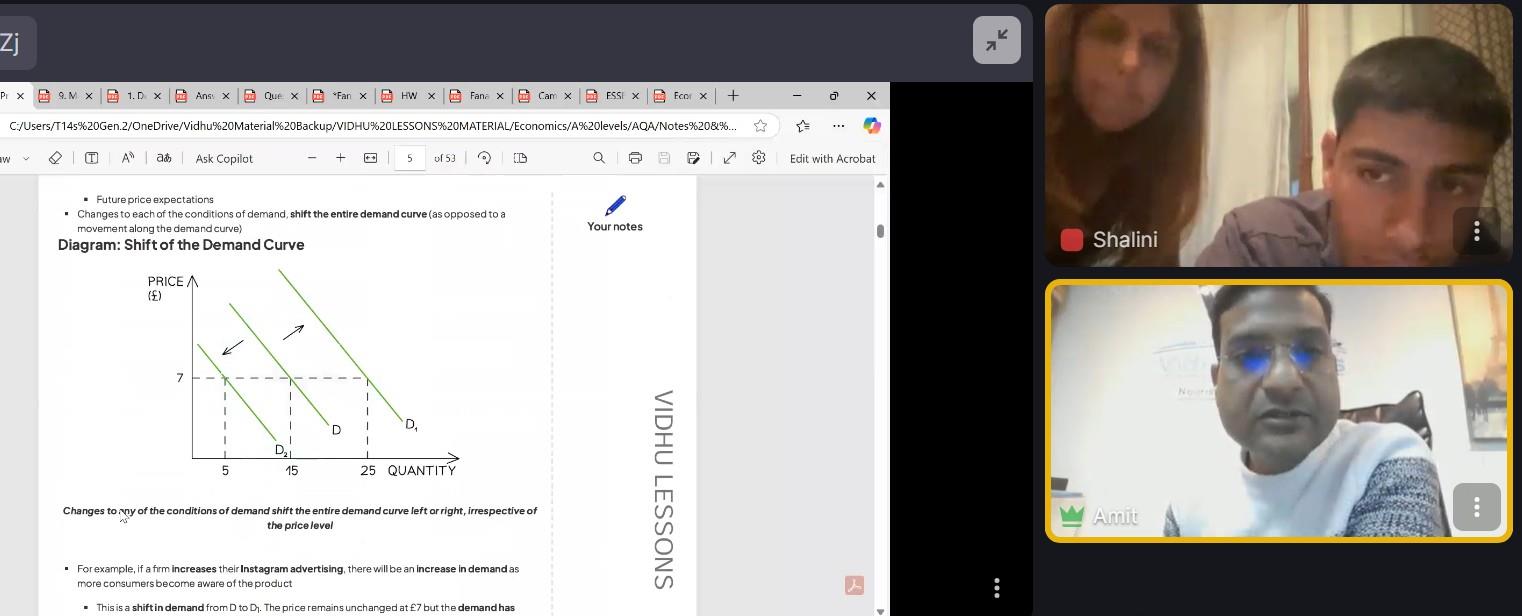
Task: Open options menu on Shalini's video tile
Action: pos(1476,232)
